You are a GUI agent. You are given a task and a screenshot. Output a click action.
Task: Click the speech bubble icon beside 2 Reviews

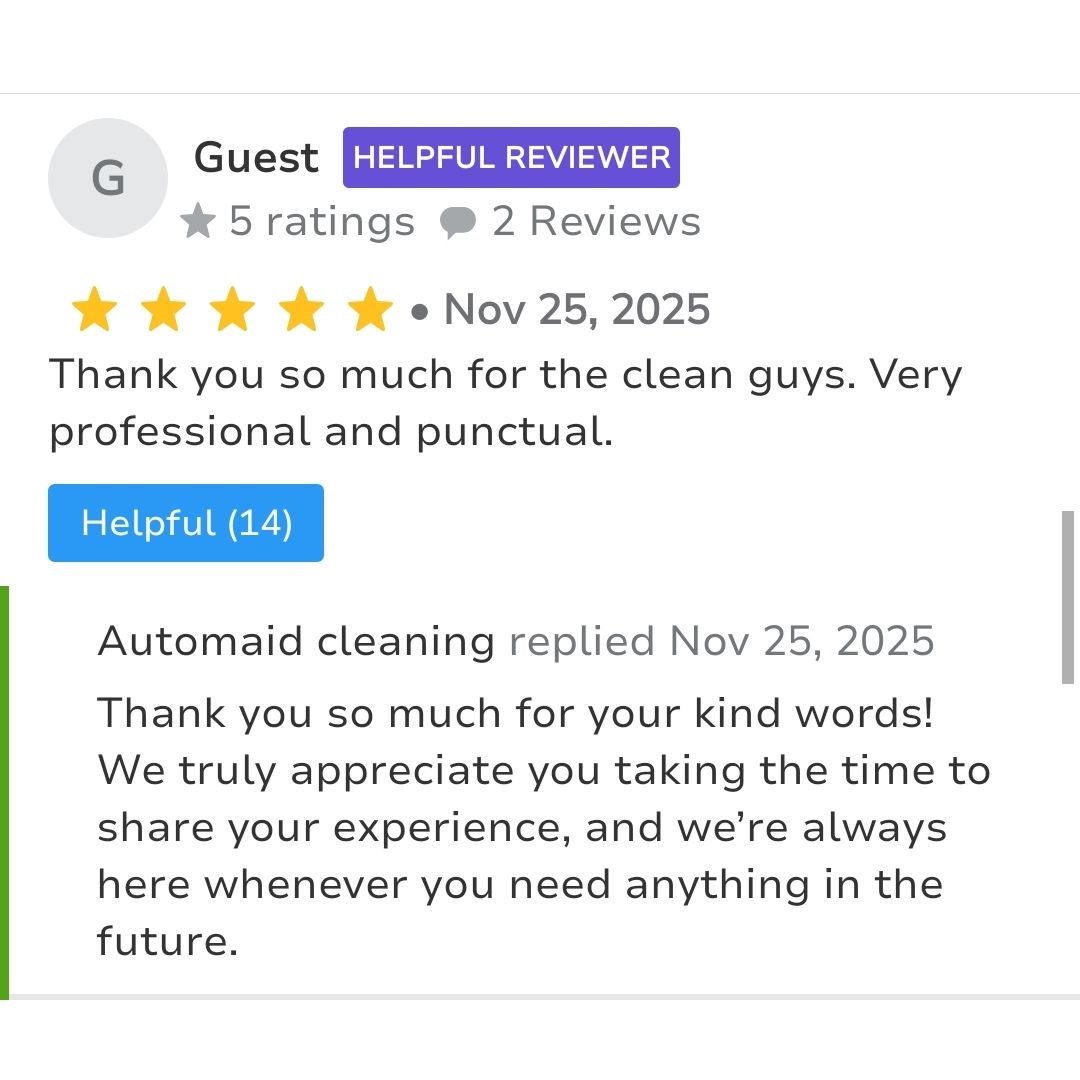[x=457, y=223]
